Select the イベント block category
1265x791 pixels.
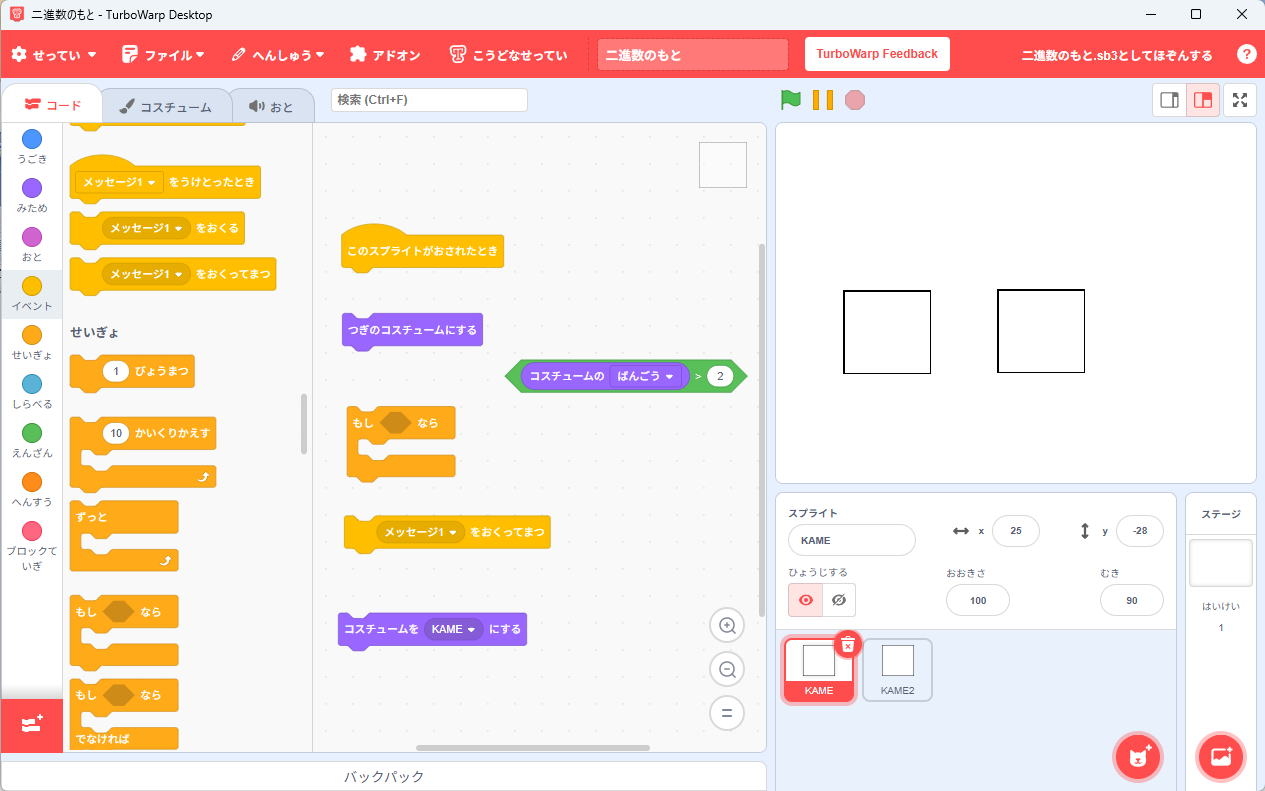click(x=32, y=294)
